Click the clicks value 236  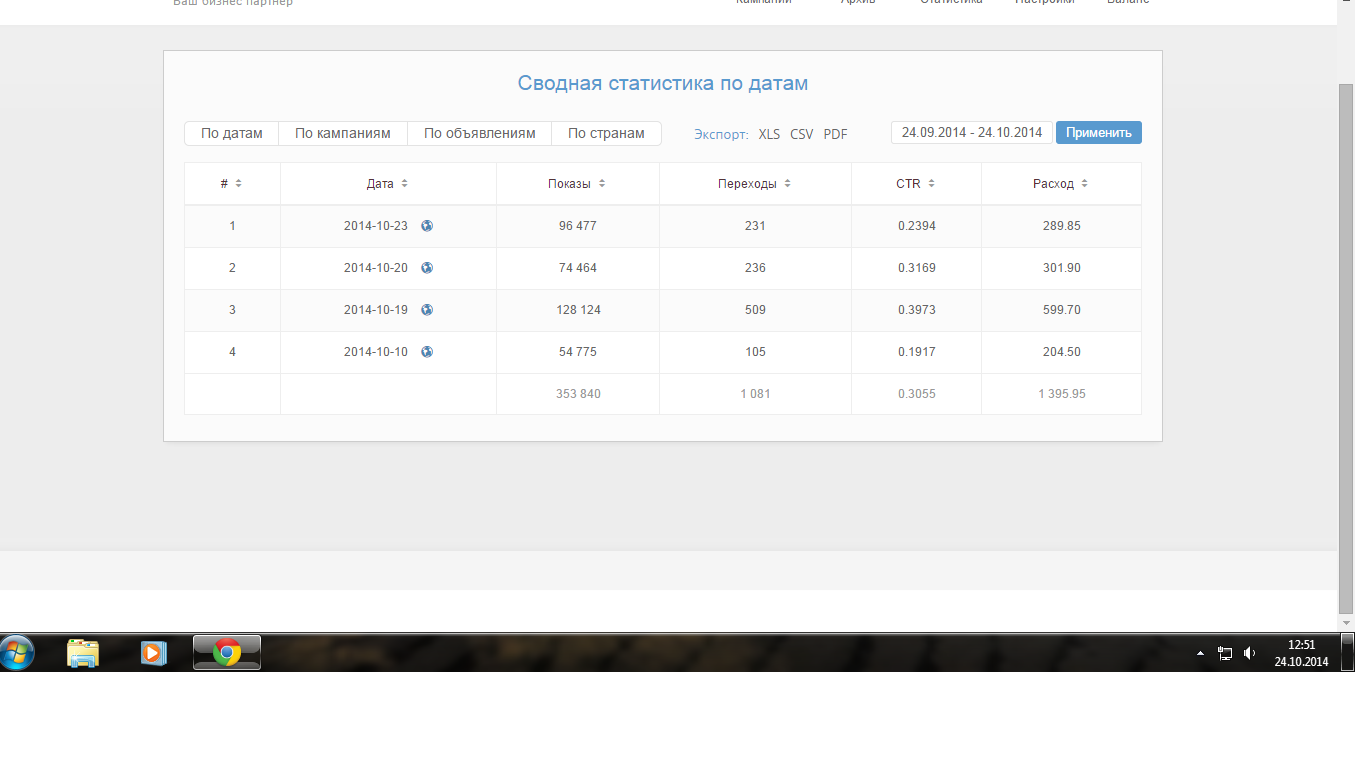click(755, 268)
